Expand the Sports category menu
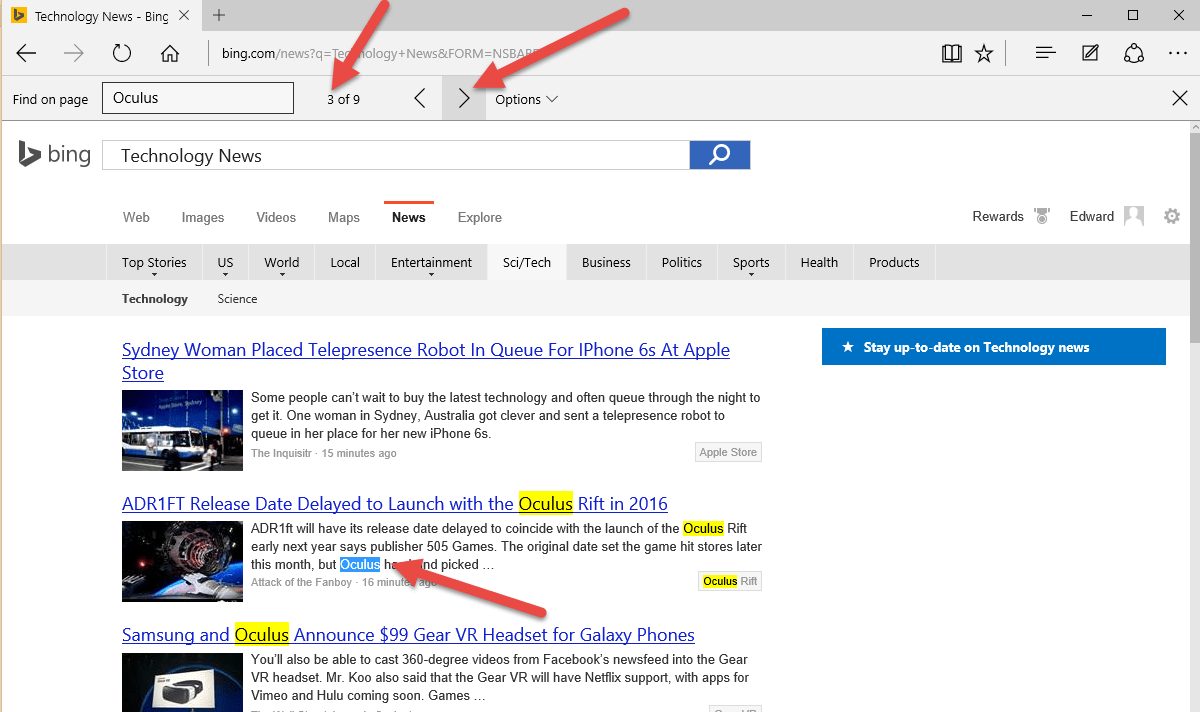Screen dimensions: 1200x712 [x=751, y=262]
